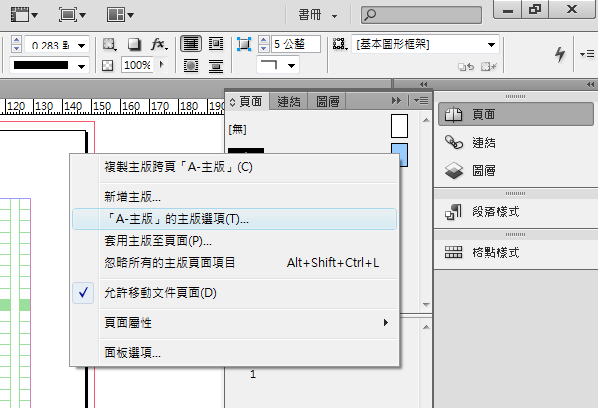Select jump object text wrap icon
The width and height of the screenshot is (598, 408).
click(216, 66)
